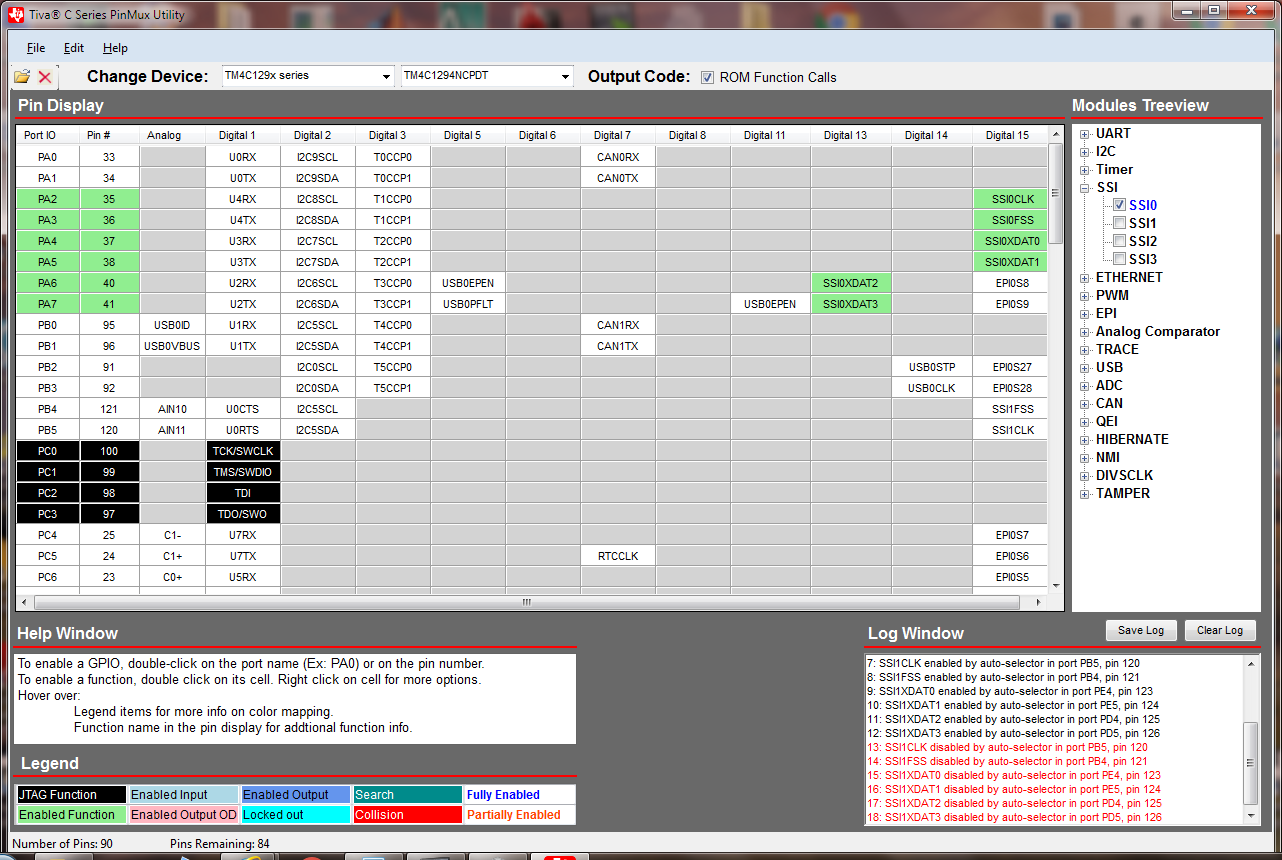Click the EPI0S27 cell on PB2
Image resolution: width=1282 pixels, height=860 pixels.
[1012, 367]
